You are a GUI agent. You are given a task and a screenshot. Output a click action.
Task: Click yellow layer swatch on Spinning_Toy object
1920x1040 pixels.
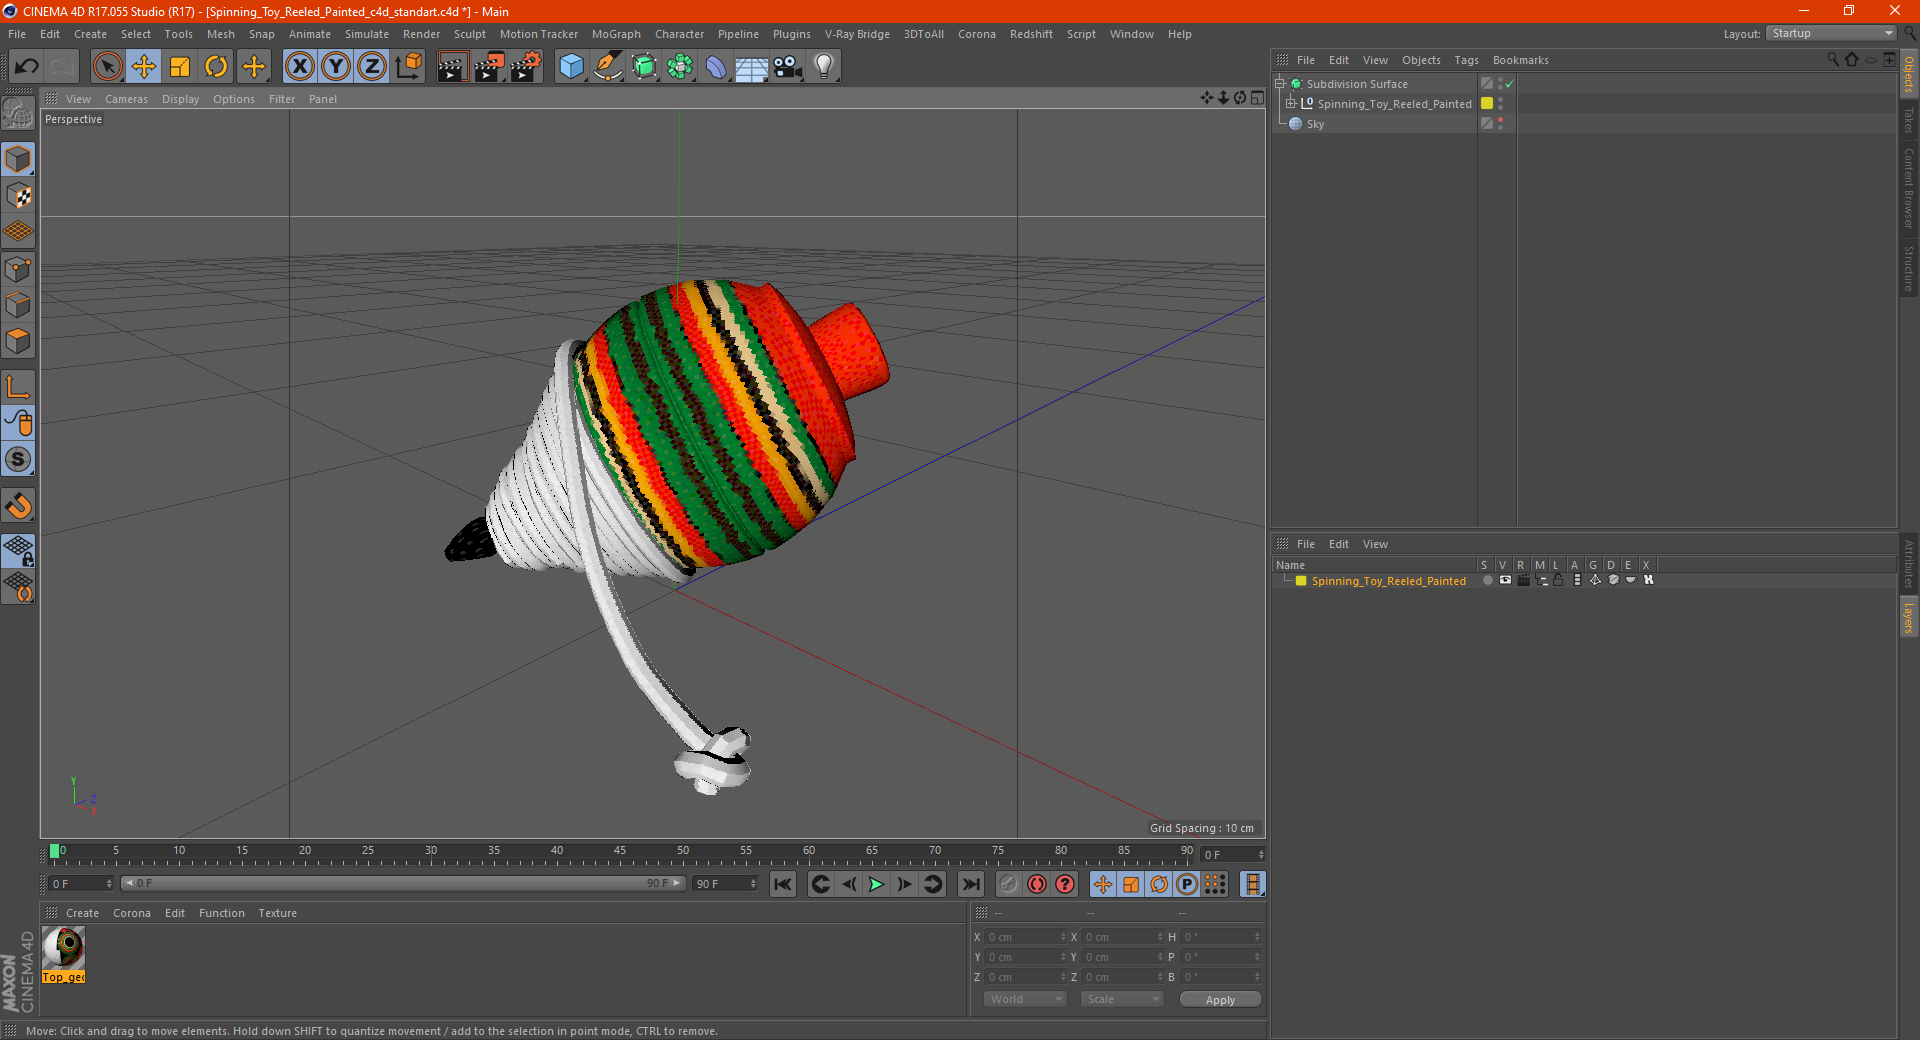click(1487, 104)
